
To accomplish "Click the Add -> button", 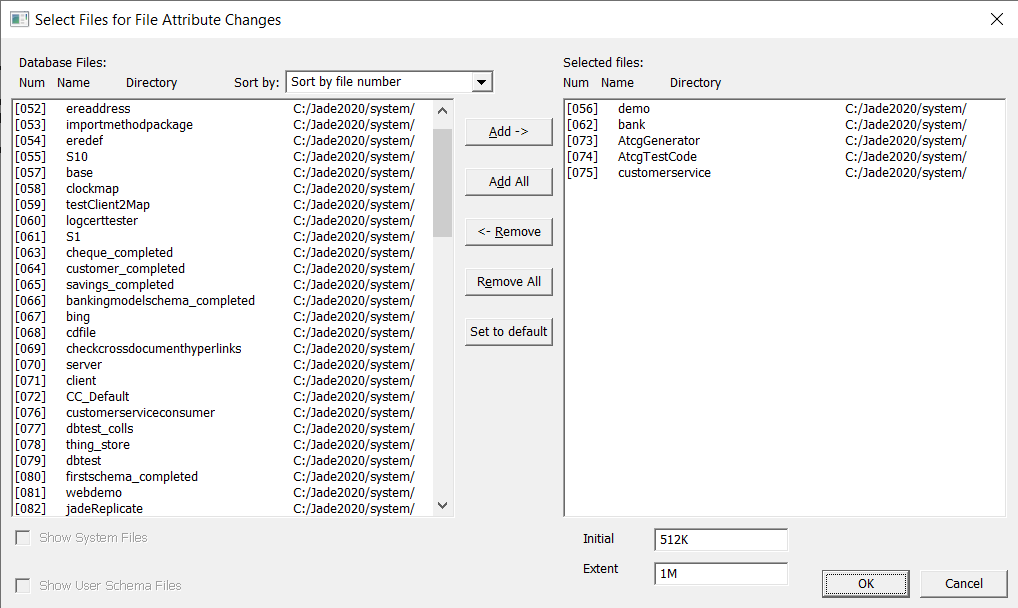I will (x=508, y=132).
